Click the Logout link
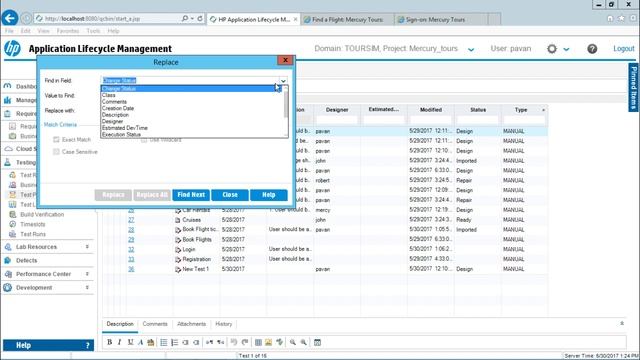The height and width of the screenshot is (360, 640). (x=624, y=49)
